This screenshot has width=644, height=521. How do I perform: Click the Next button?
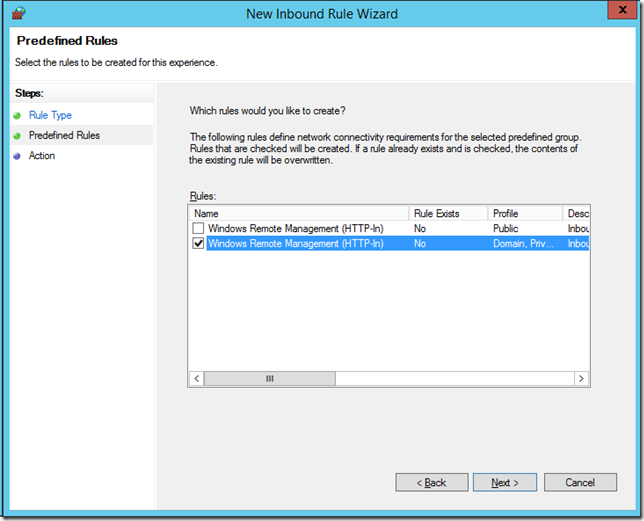point(505,482)
